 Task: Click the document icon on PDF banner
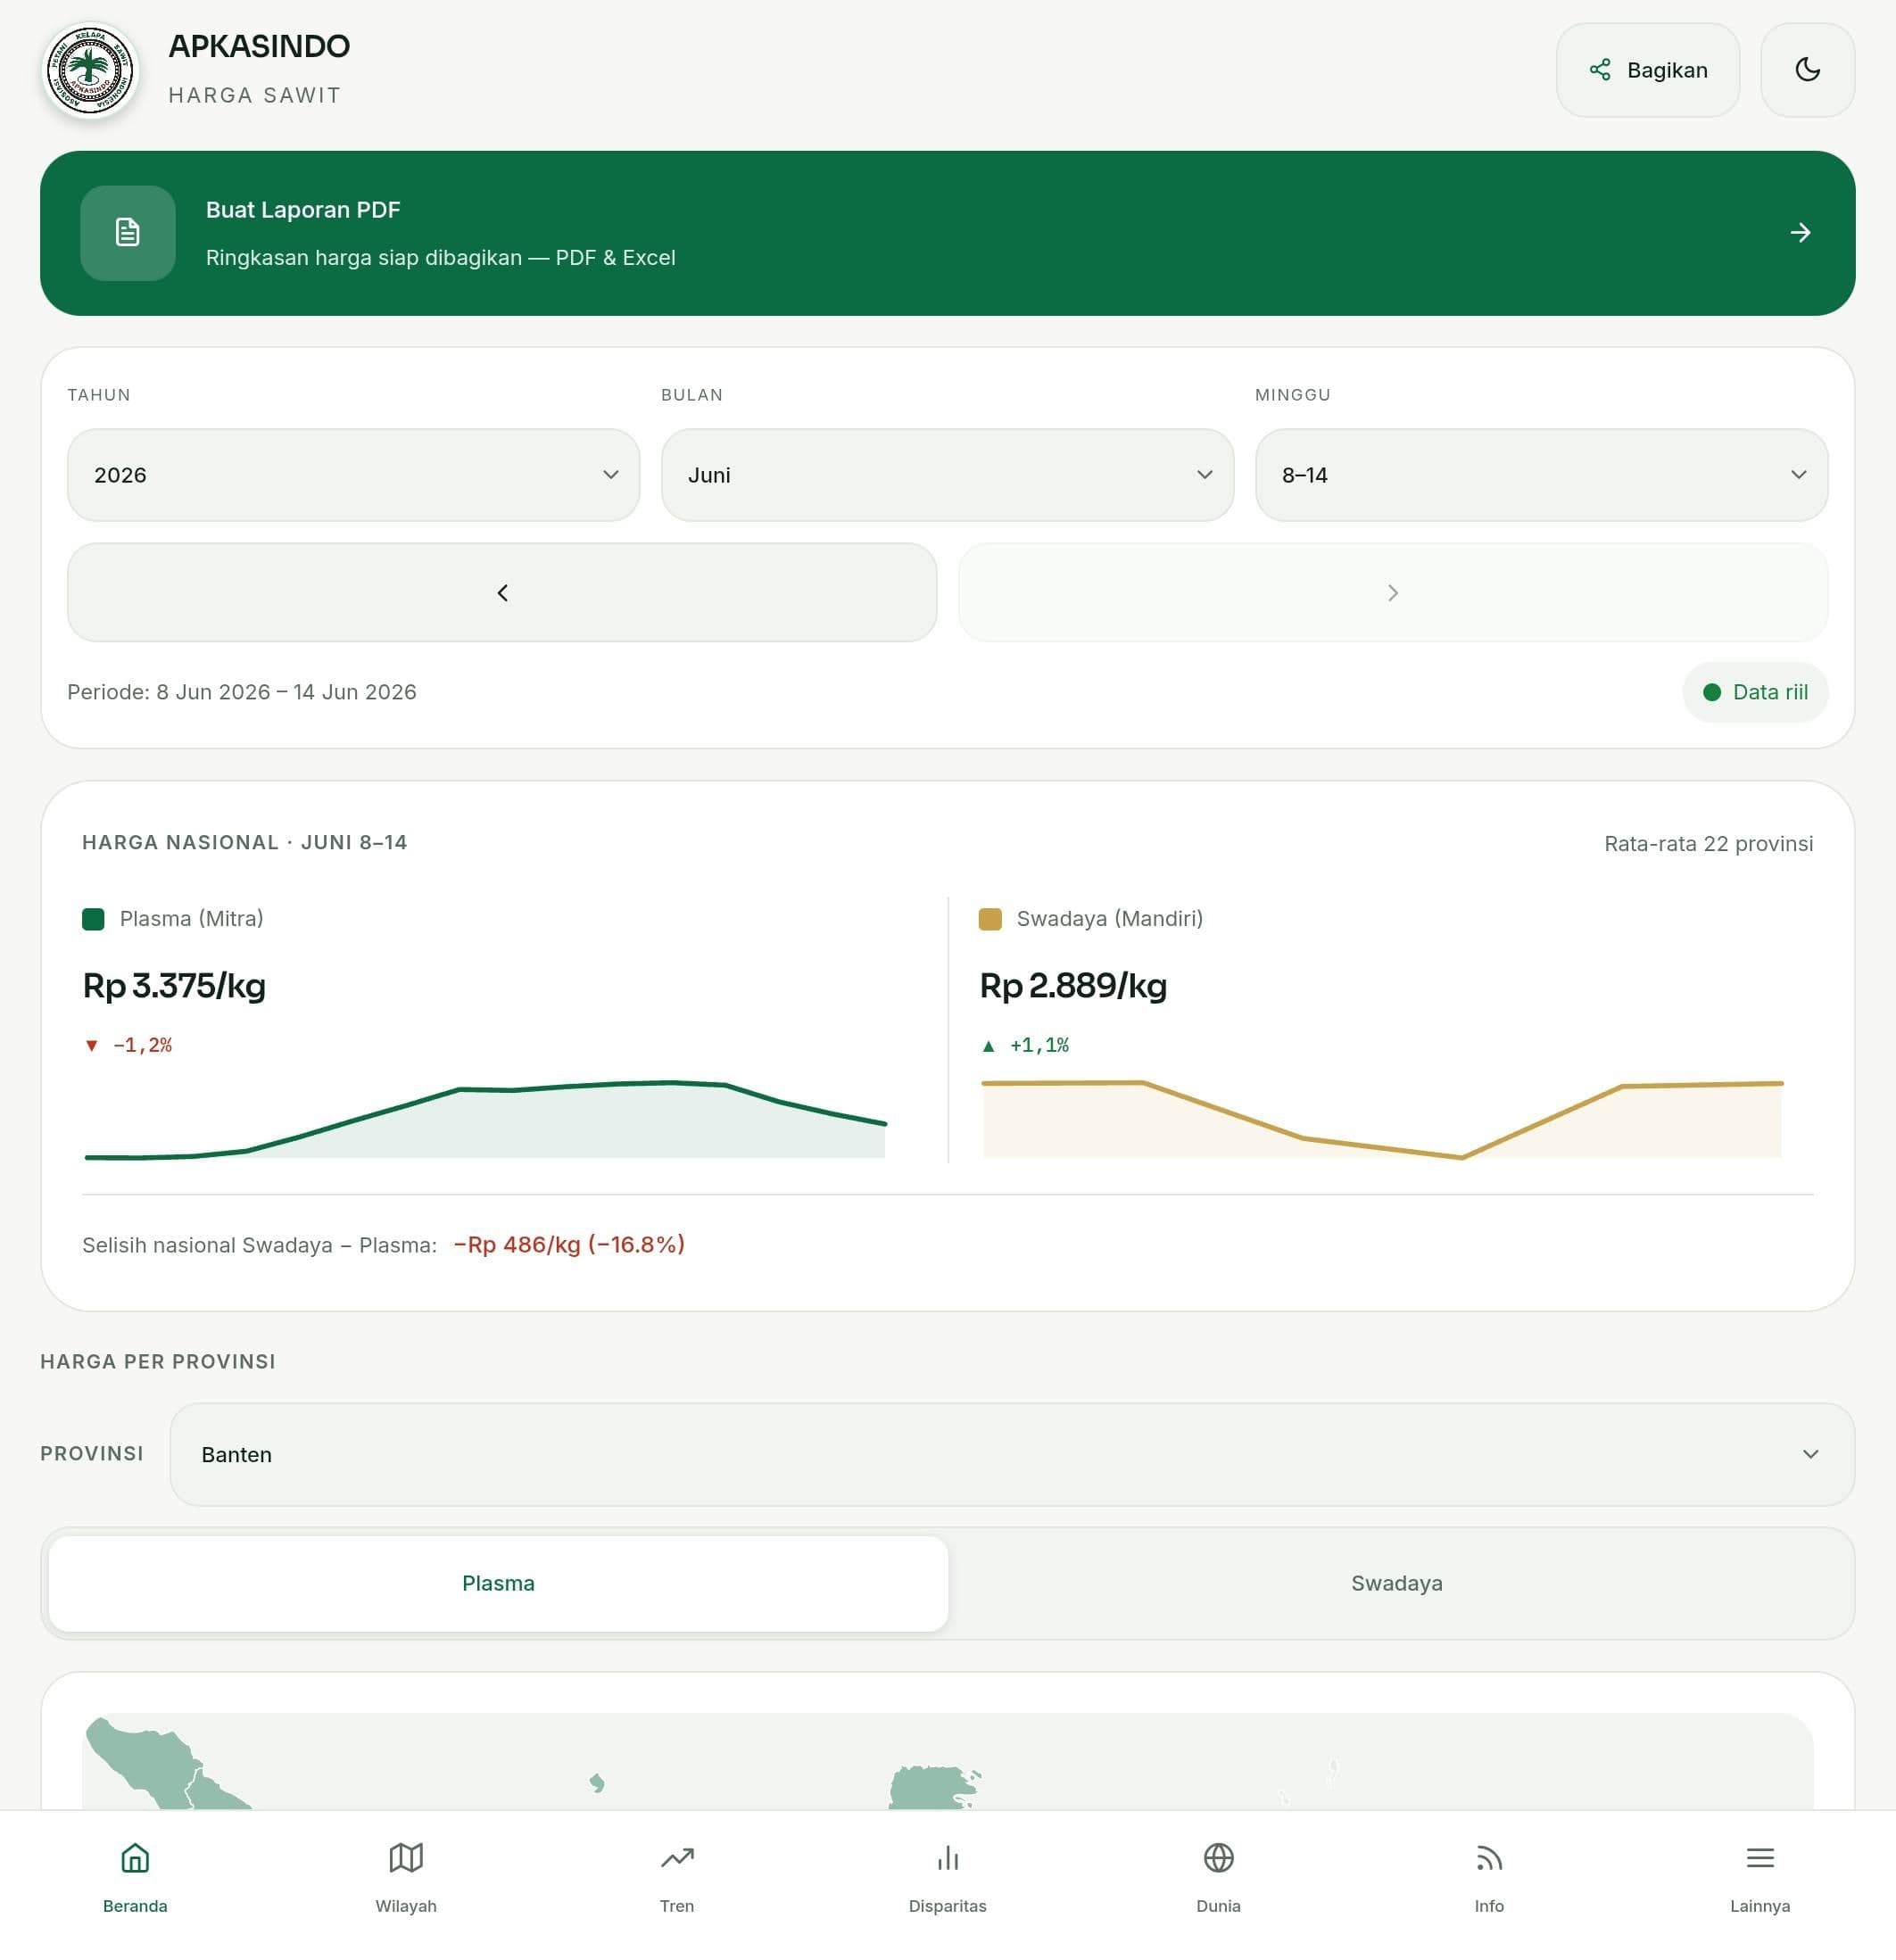(x=128, y=233)
